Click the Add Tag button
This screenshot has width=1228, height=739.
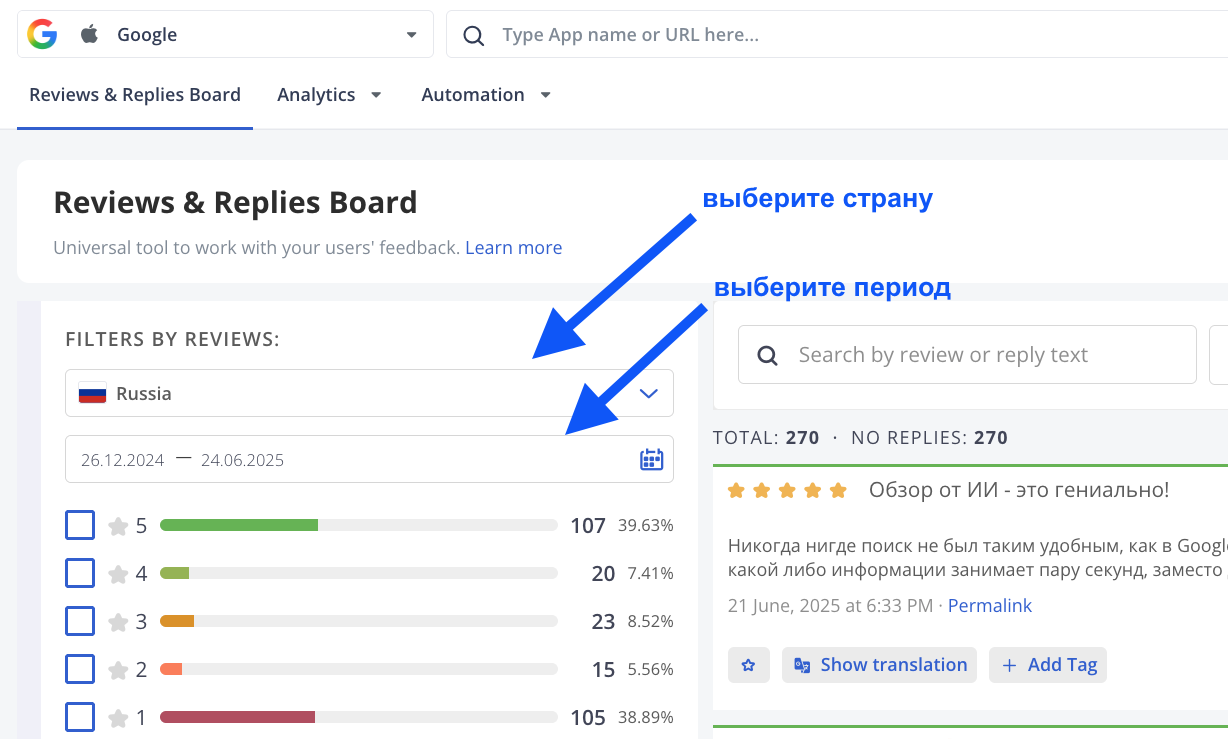point(1048,665)
